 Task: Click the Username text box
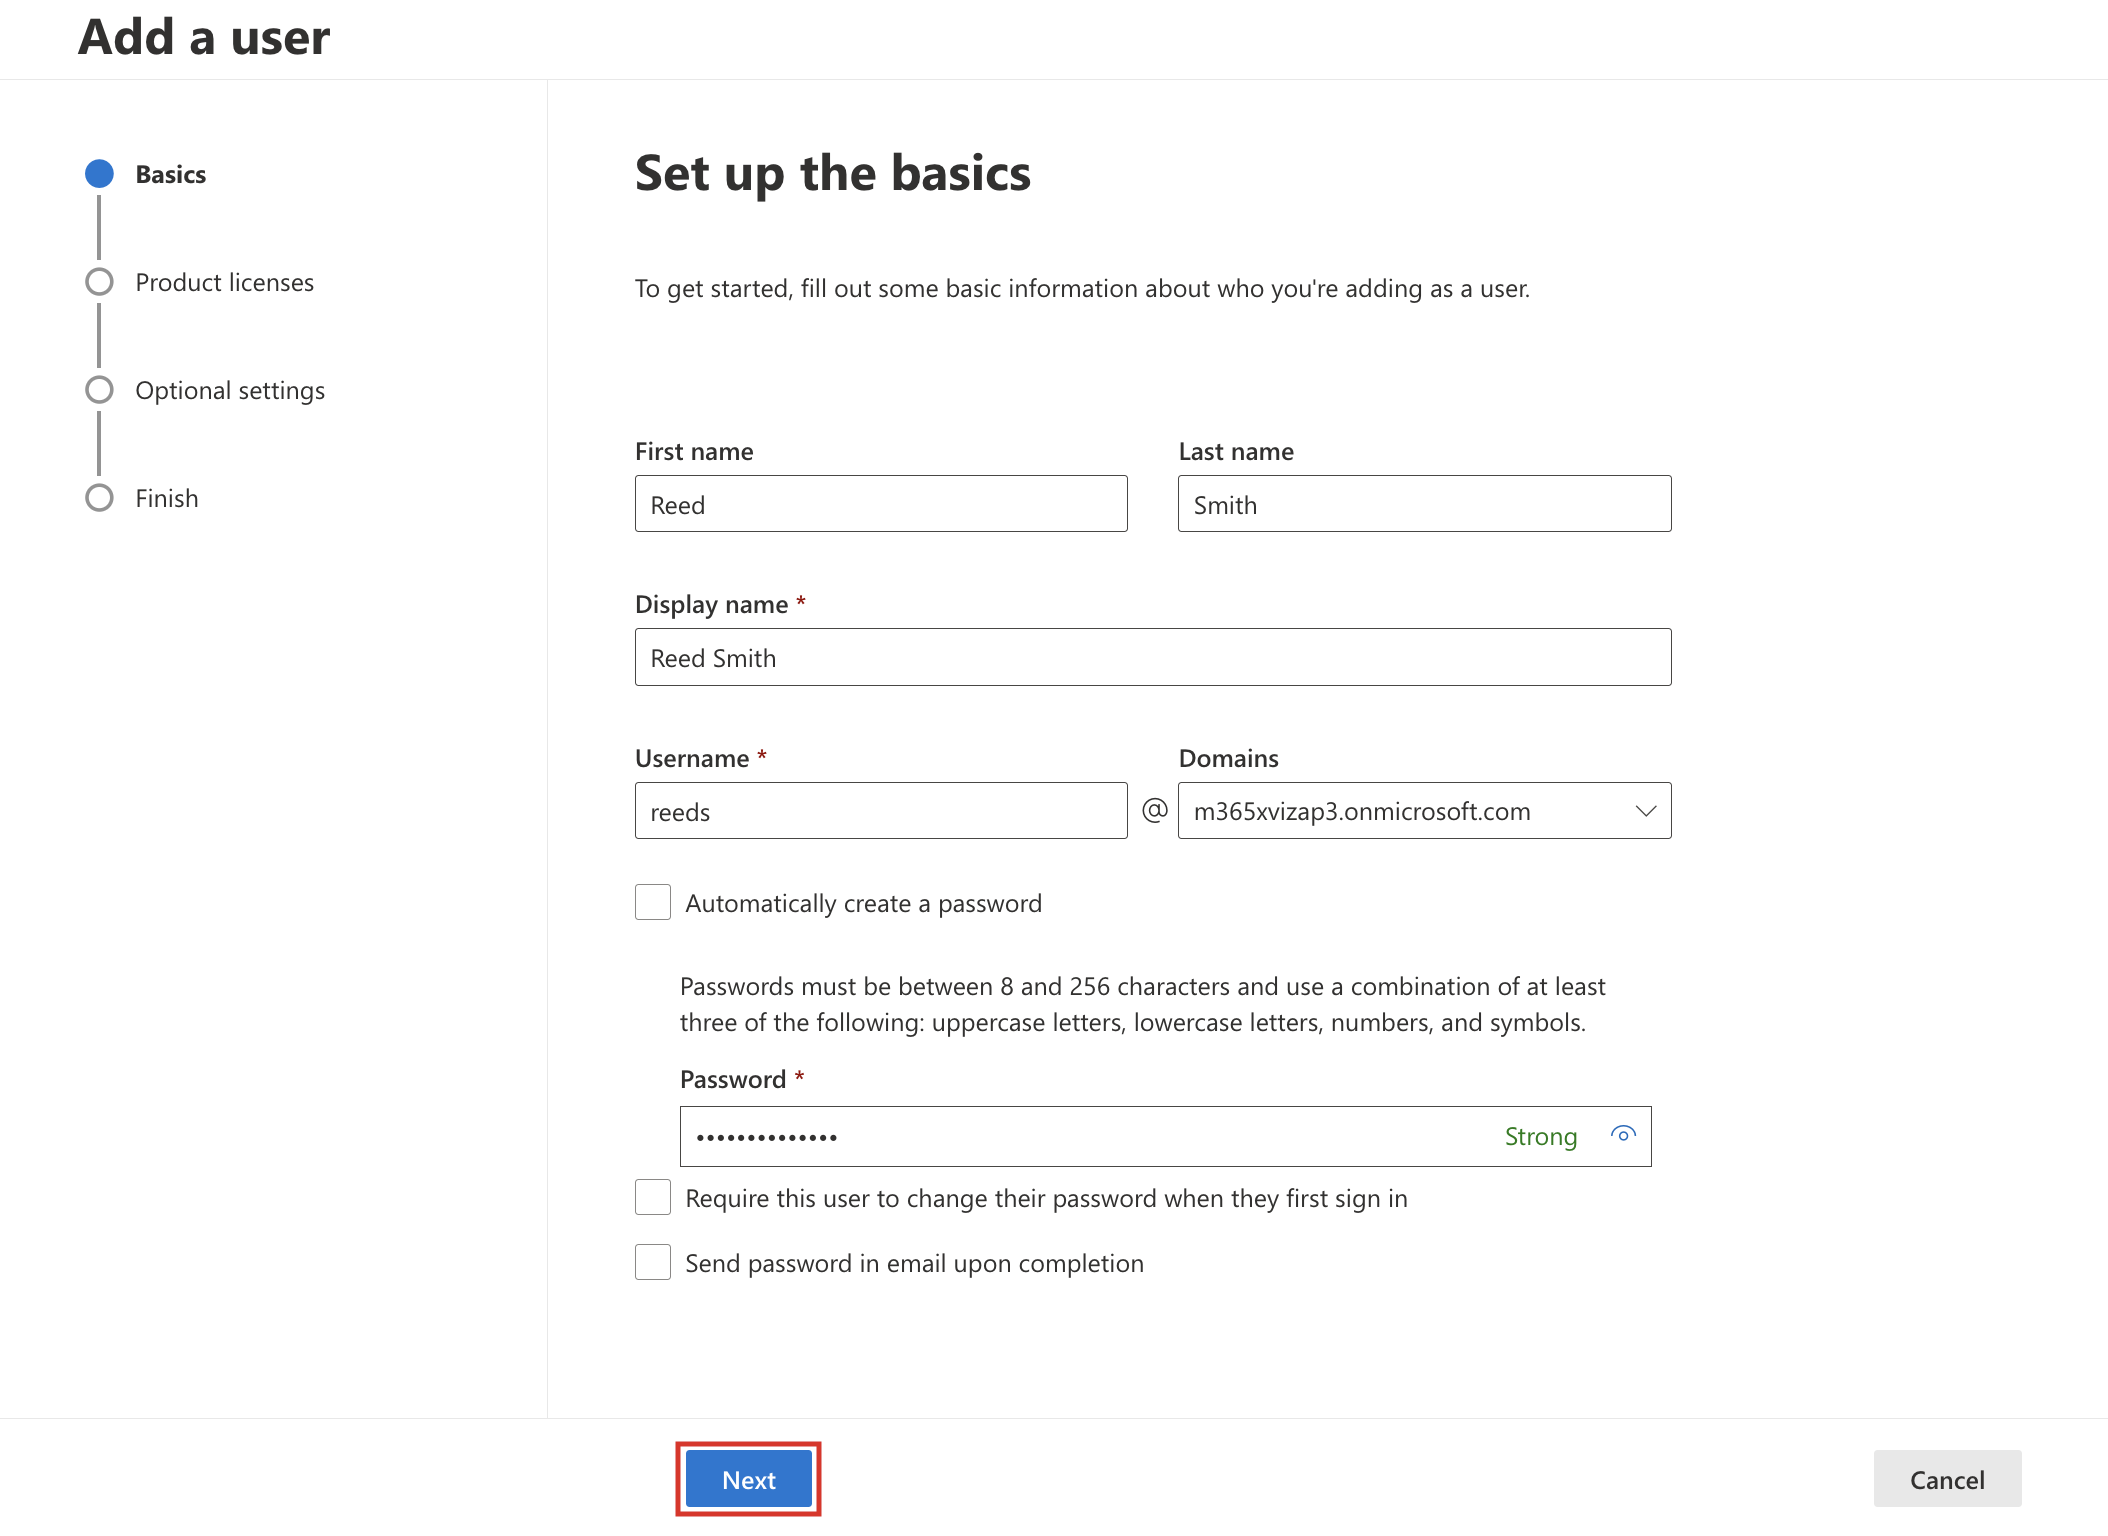[x=880, y=811]
